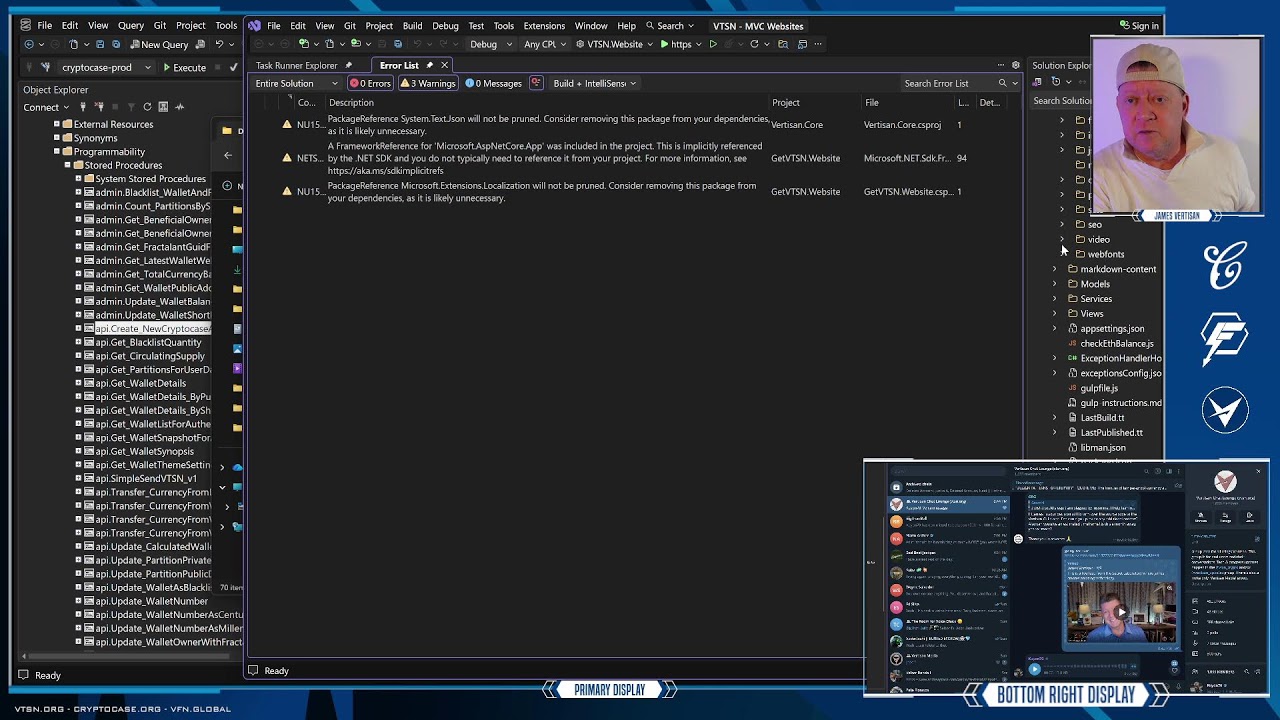This screenshot has width=1280, height=720.
Task: Open the Visual Studio Debug menu
Action: click(x=445, y=26)
